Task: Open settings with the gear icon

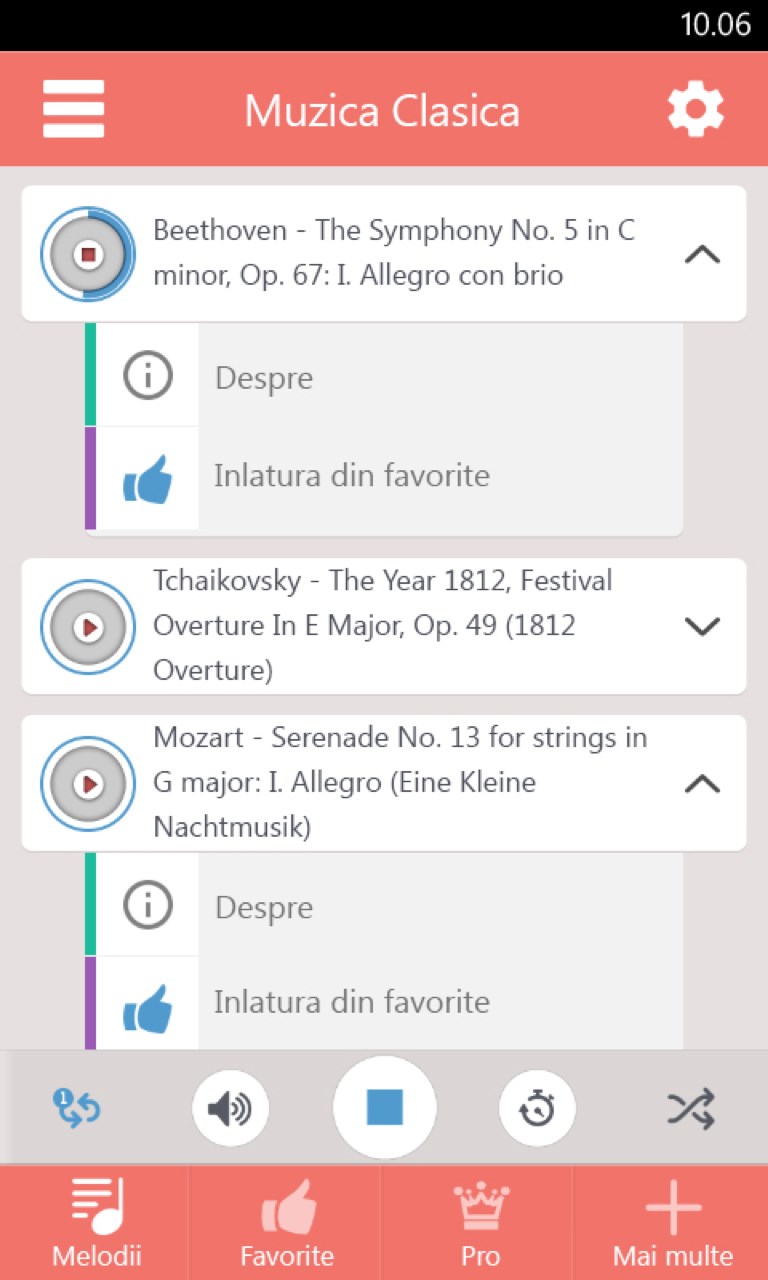Action: (x=695, y=109)
